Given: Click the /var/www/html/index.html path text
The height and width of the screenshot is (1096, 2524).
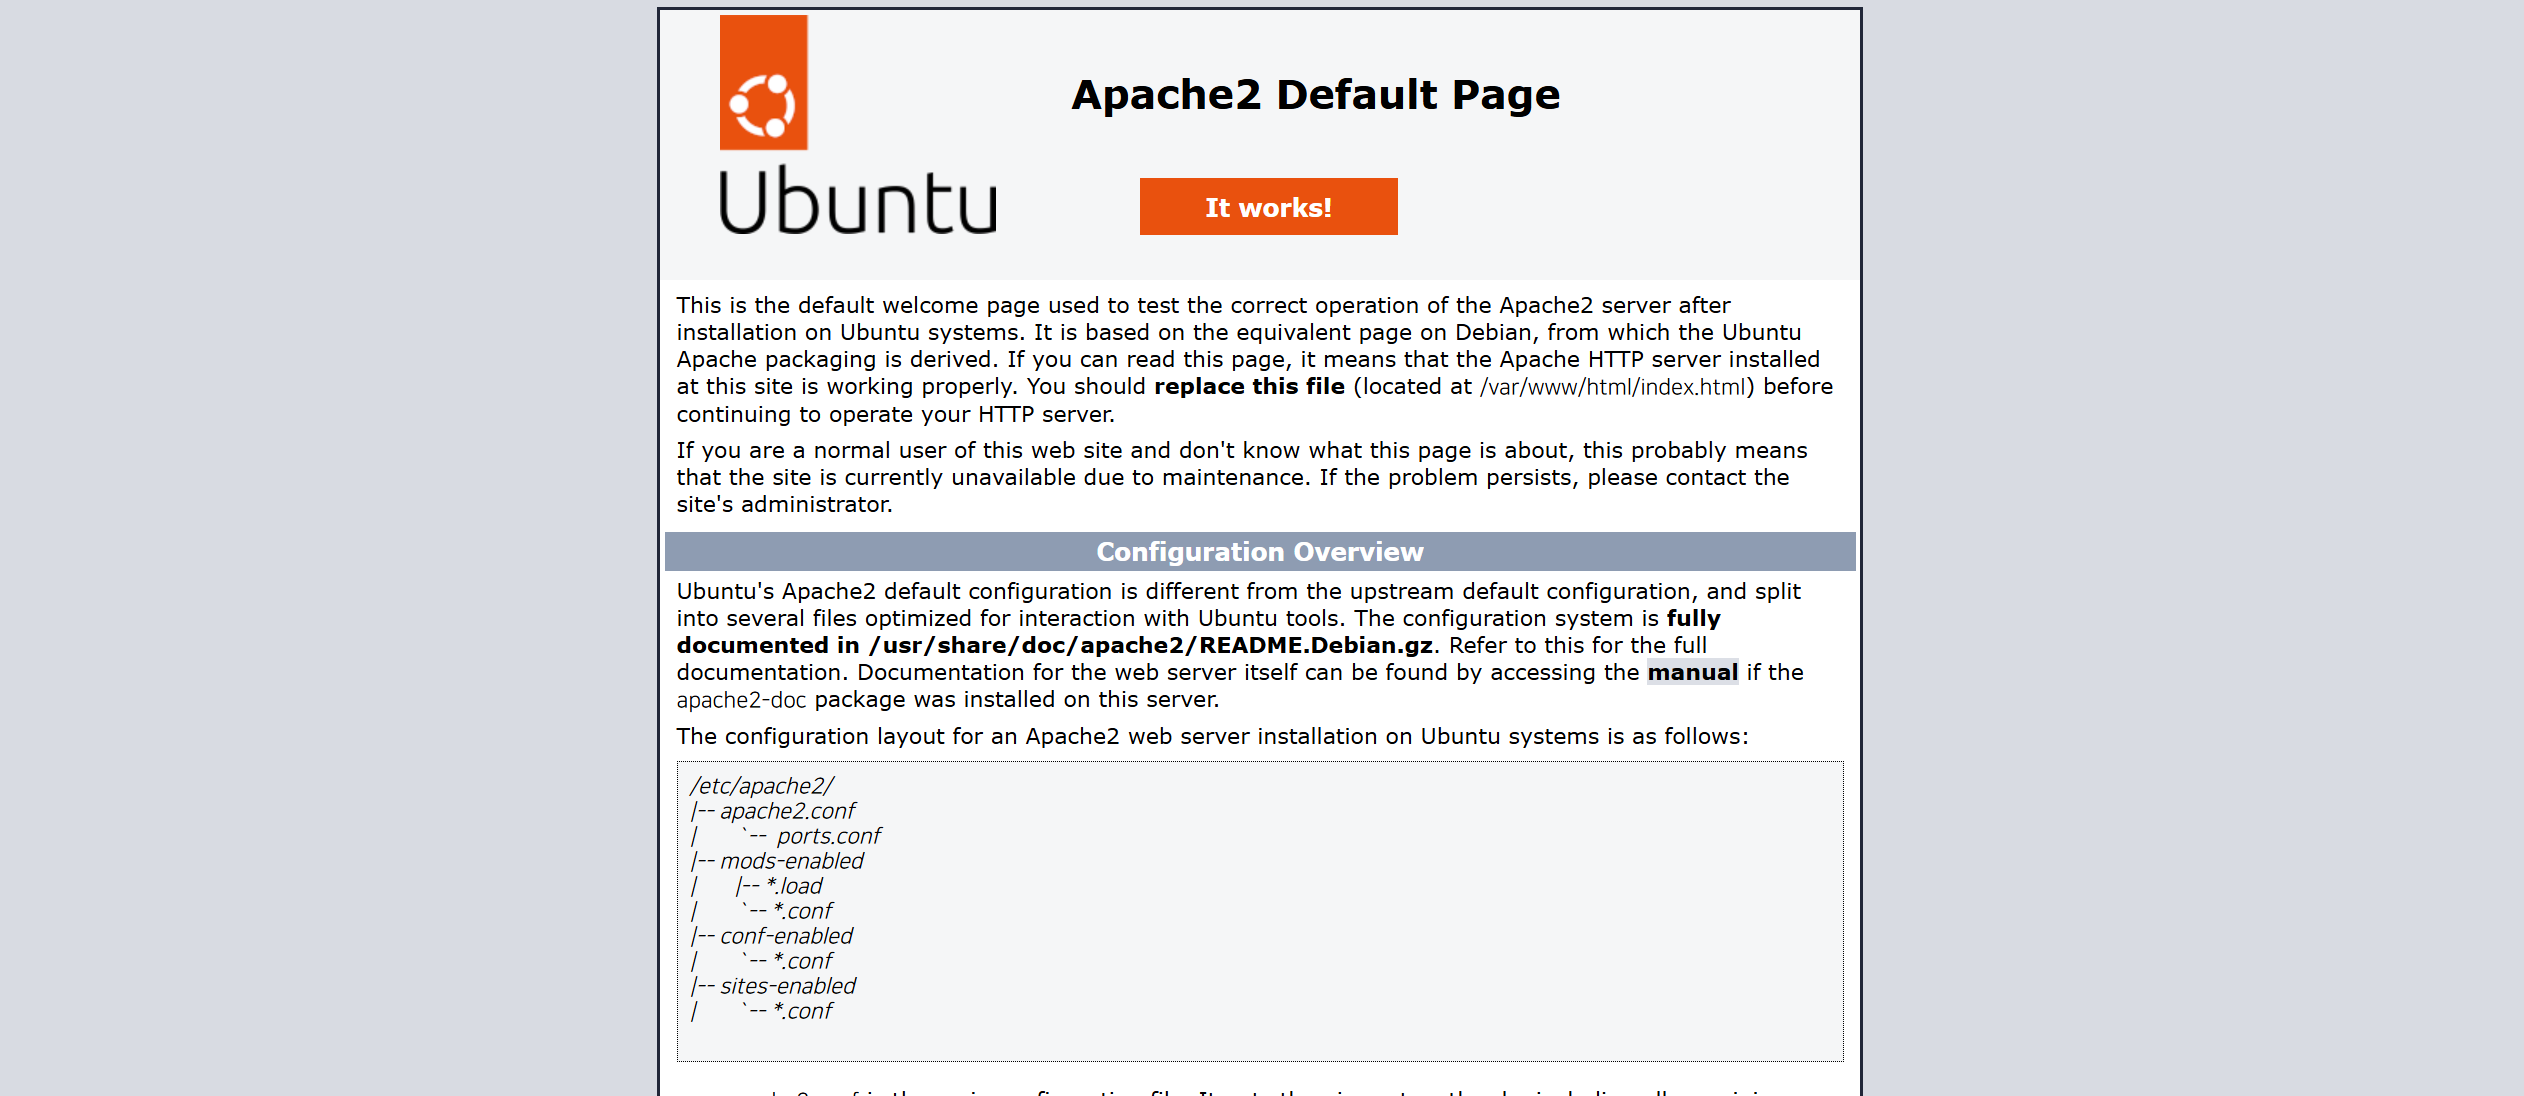Looking at the screenshot, I should (1612, 387).
